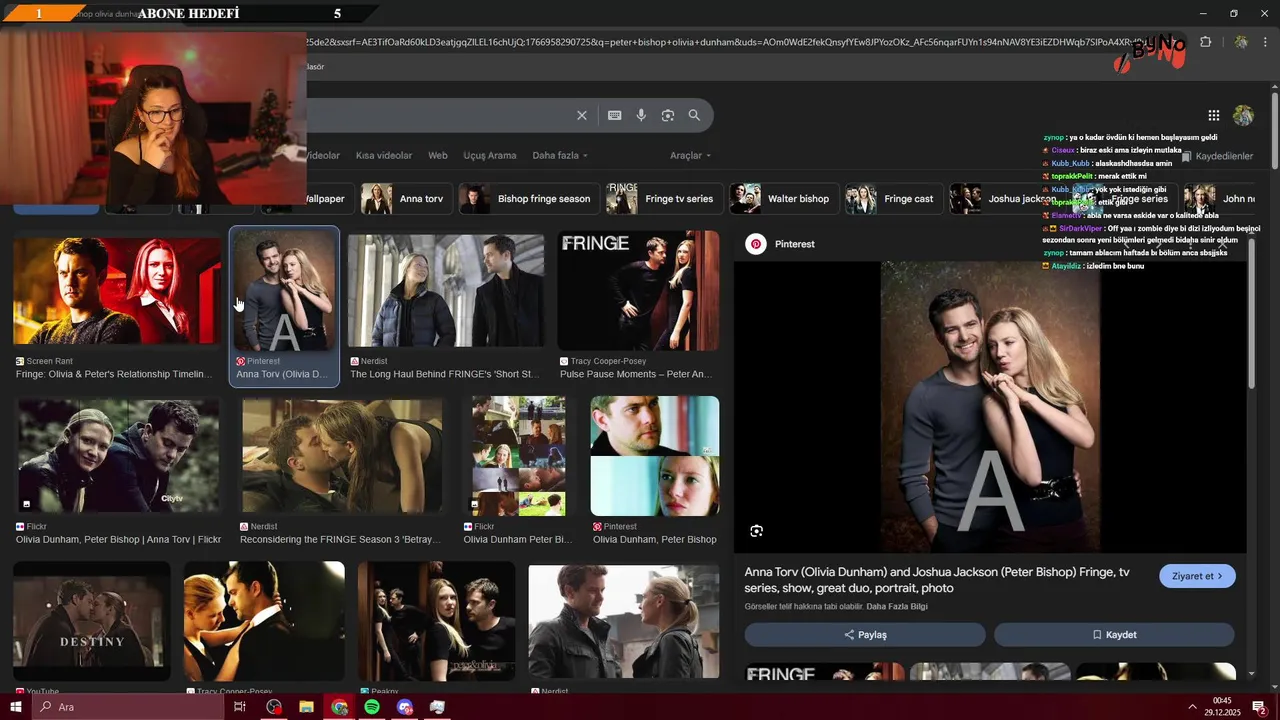Switch to the Kısa videolar tab
This screenshot has height=720, width=1280.
pos(384,156)
